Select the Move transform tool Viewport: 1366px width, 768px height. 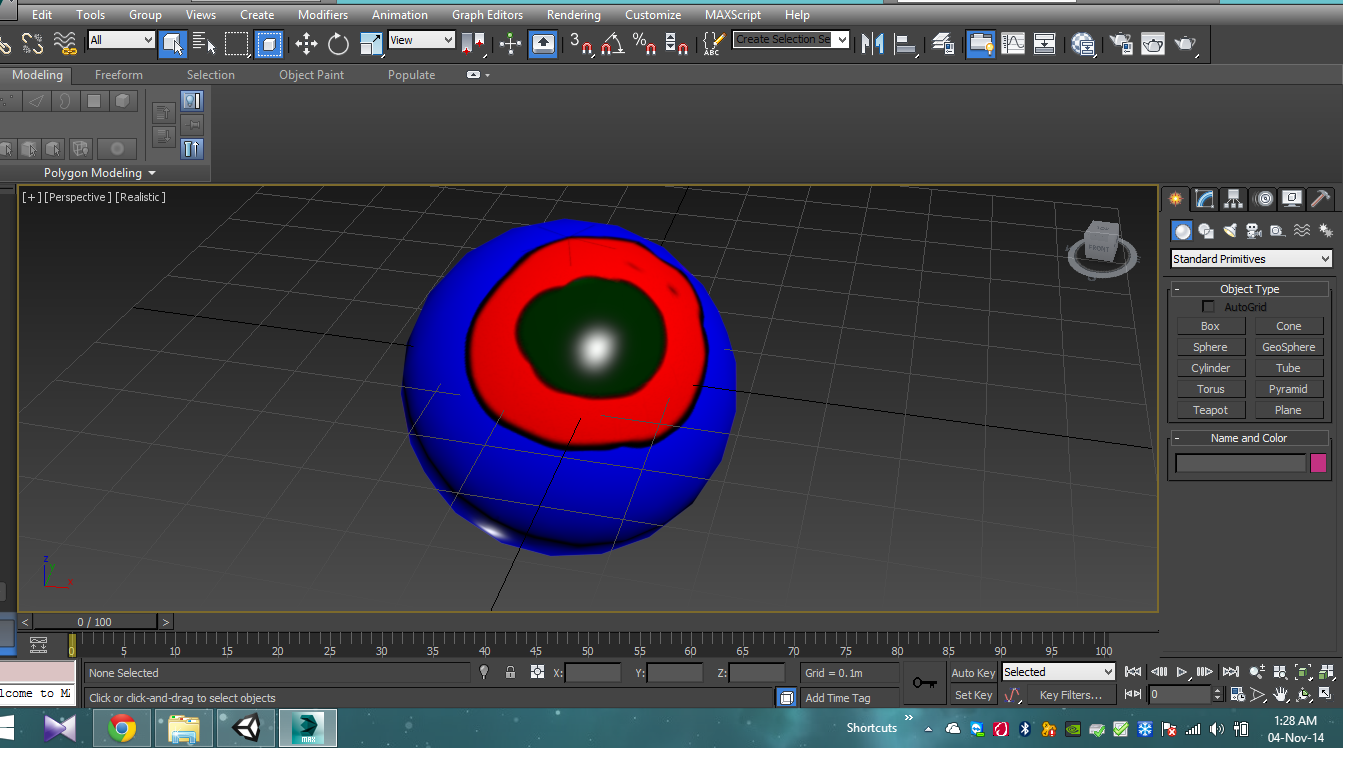coord(306,43)
